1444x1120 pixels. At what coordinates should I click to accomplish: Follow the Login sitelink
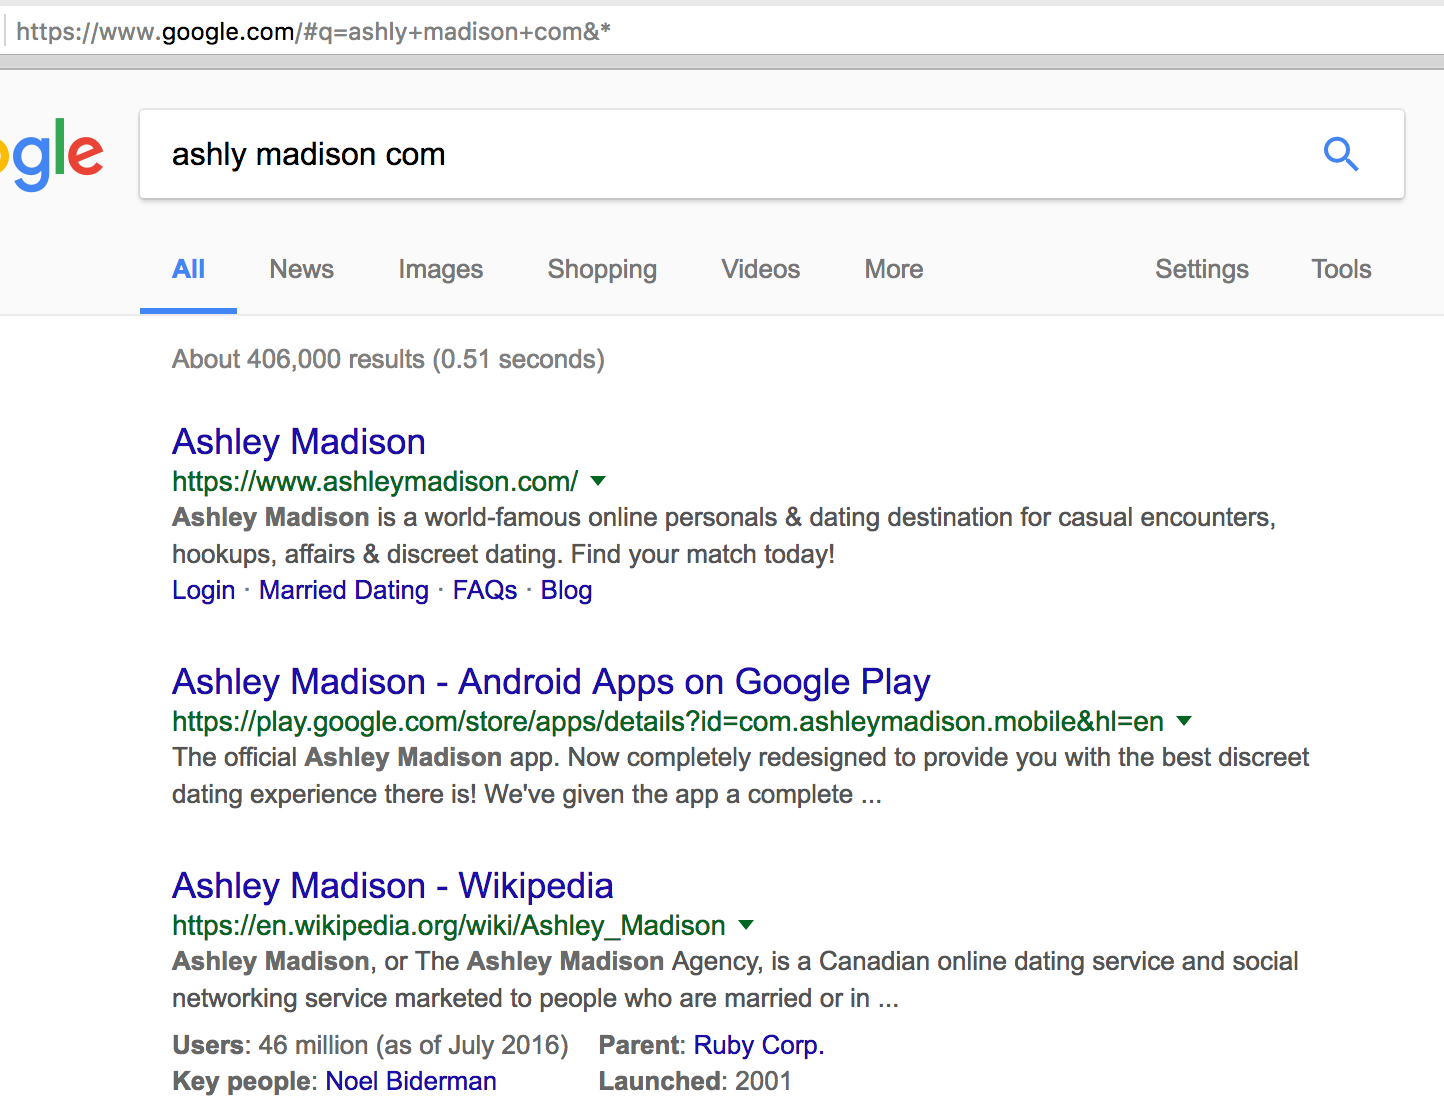click(203, 590)
